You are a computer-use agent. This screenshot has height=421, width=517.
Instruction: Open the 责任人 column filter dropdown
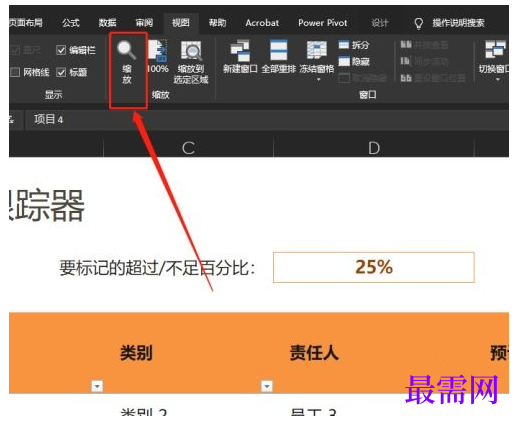tap(267, 386)
